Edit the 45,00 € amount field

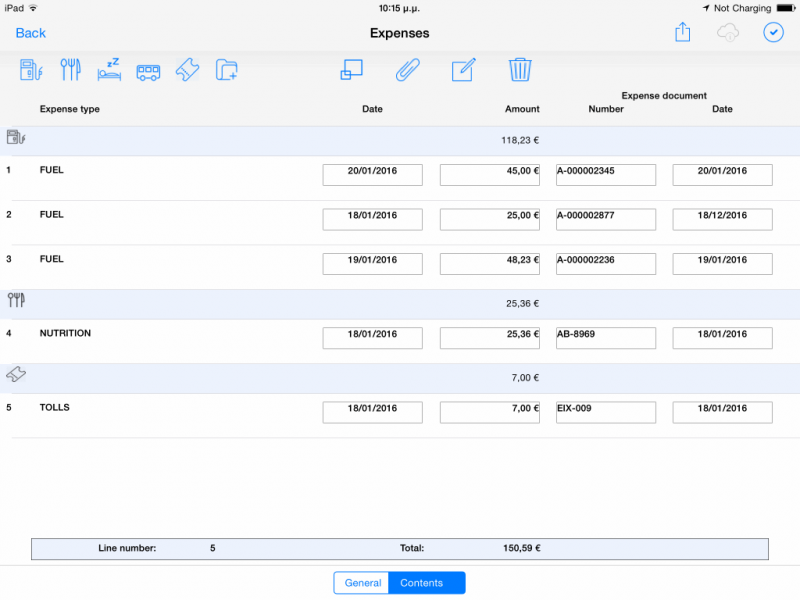(490, 174)
